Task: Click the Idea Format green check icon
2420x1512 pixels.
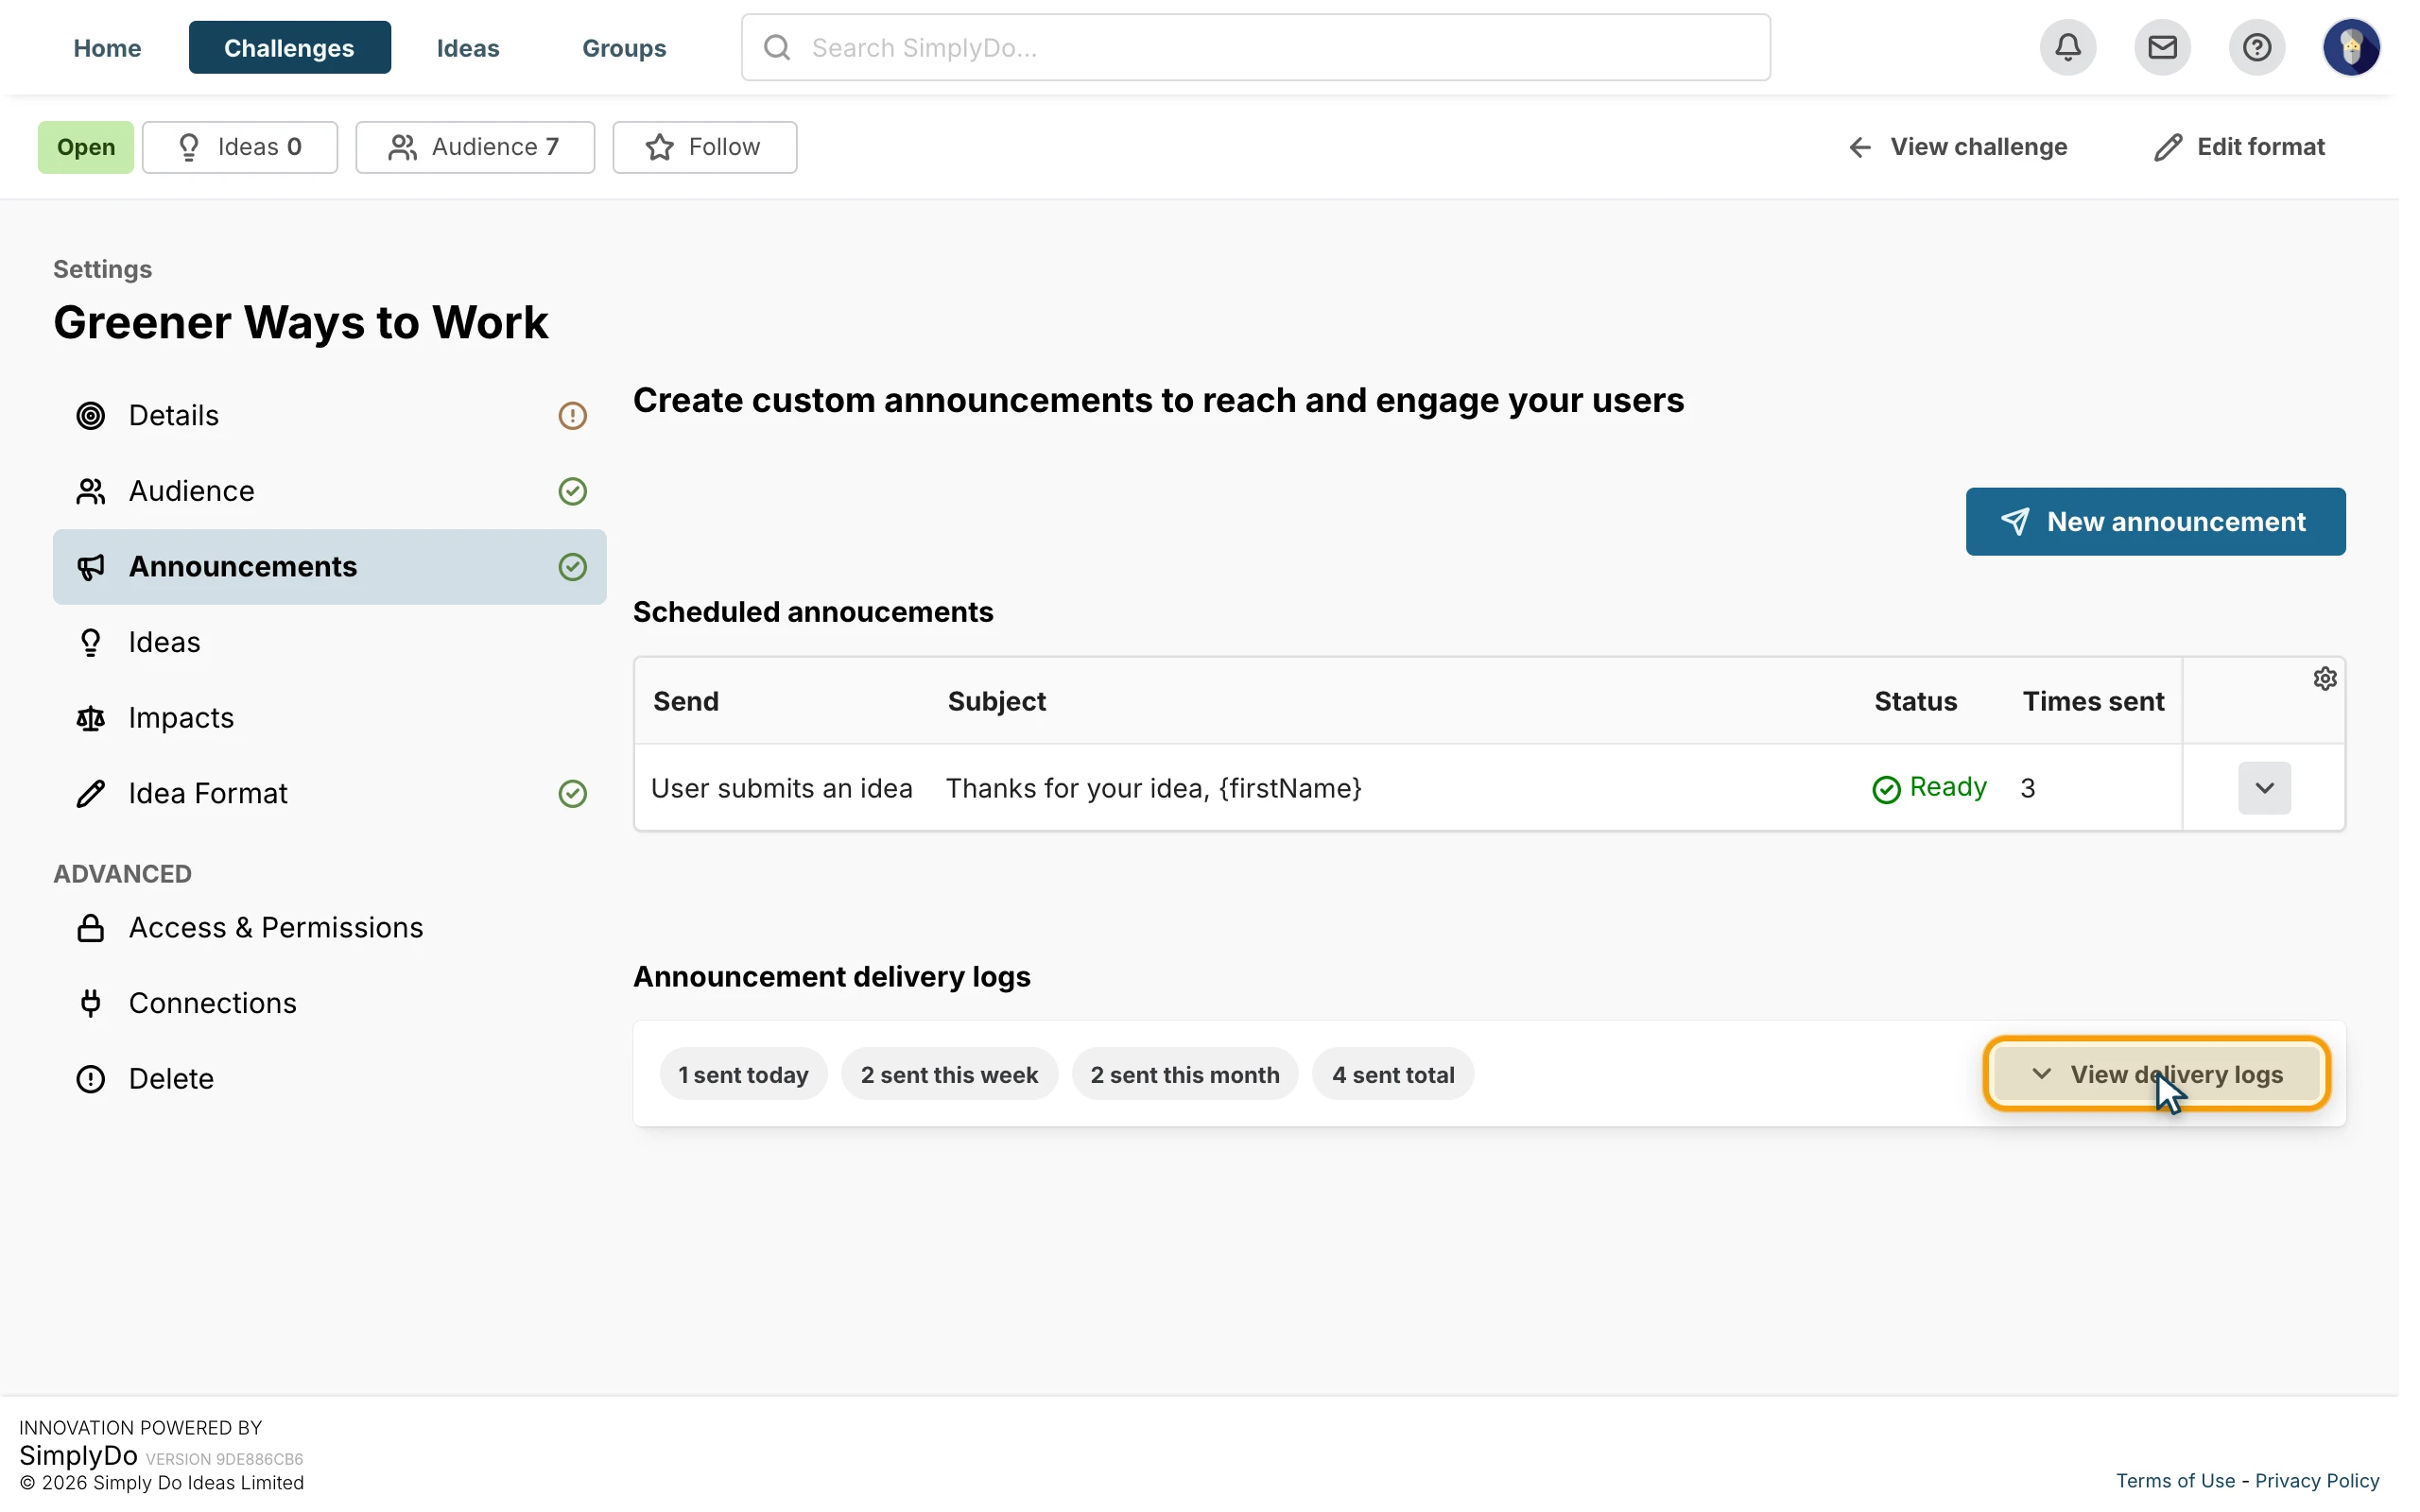Action: [572, 794]
